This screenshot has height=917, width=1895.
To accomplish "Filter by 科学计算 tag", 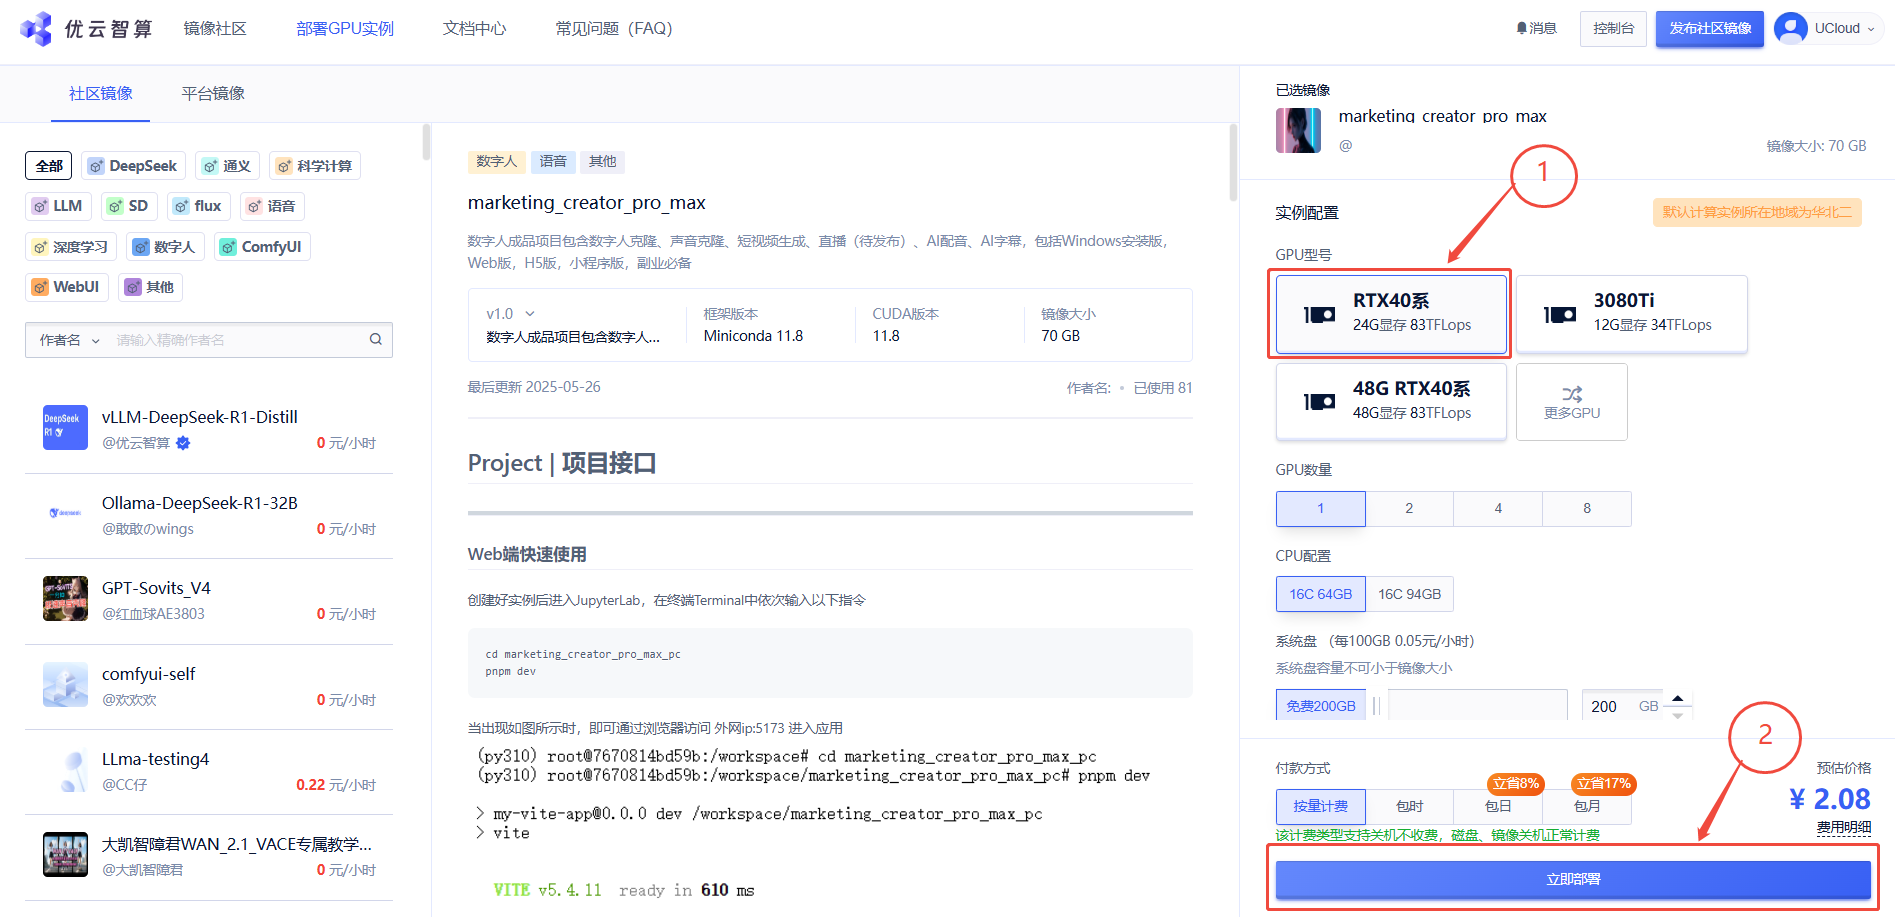I will point(315,166).
